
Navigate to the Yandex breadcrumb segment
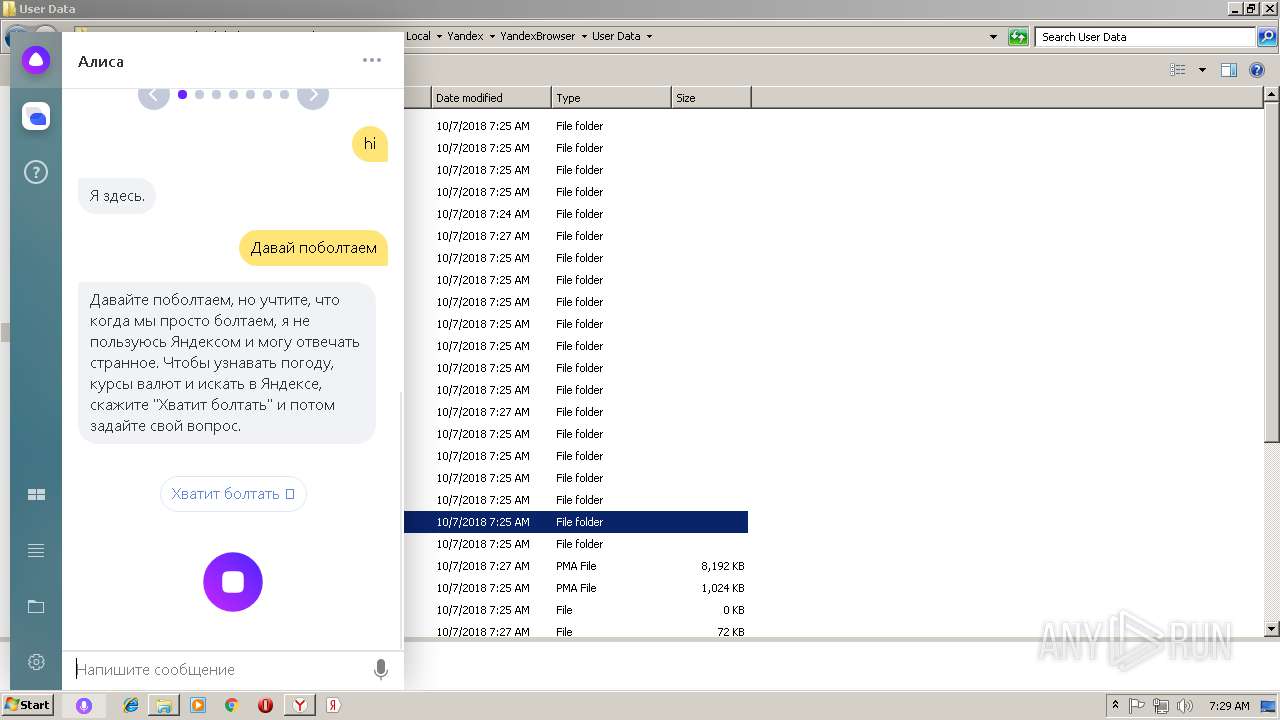click(465, 37)
